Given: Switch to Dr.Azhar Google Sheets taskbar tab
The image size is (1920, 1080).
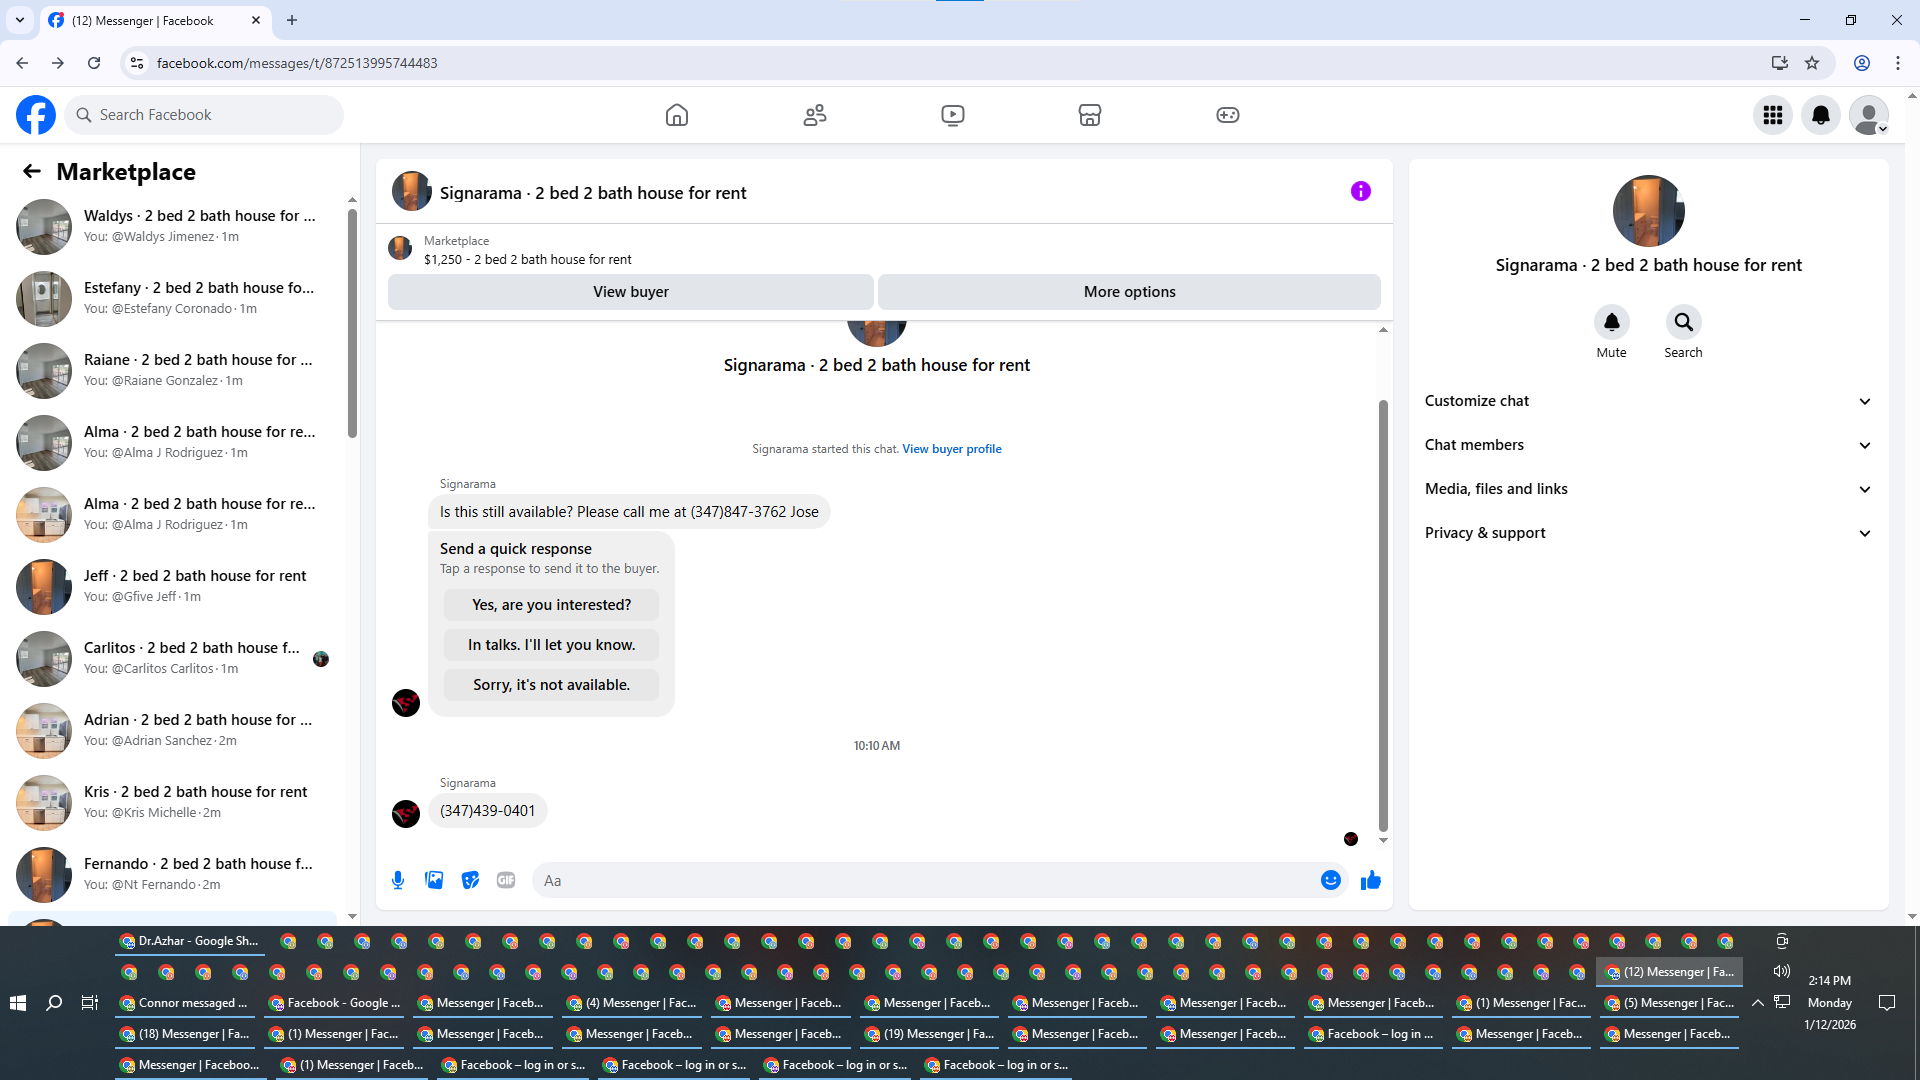Looking at the screenshot, I should (189, 941).
